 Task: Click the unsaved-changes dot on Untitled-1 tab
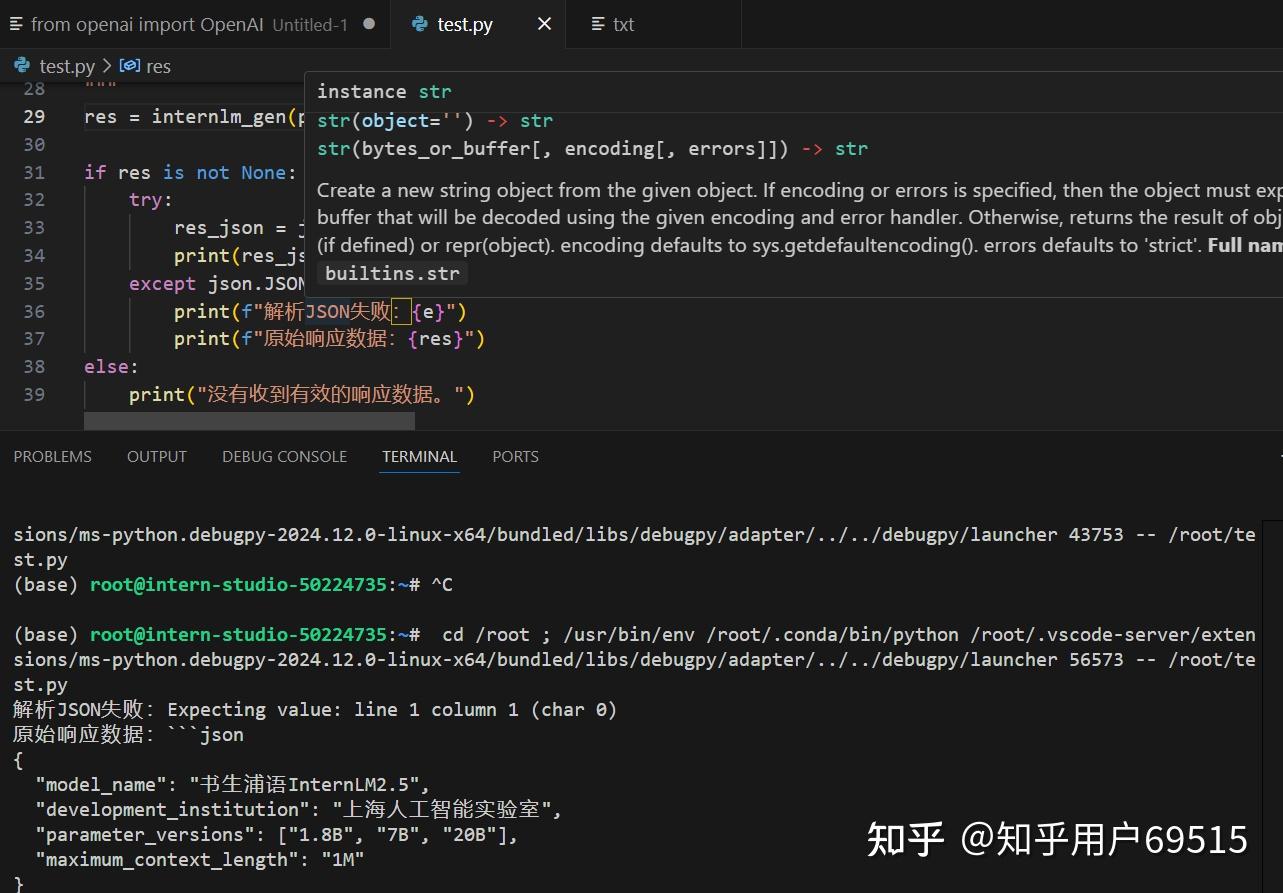[x=367, y=23]
